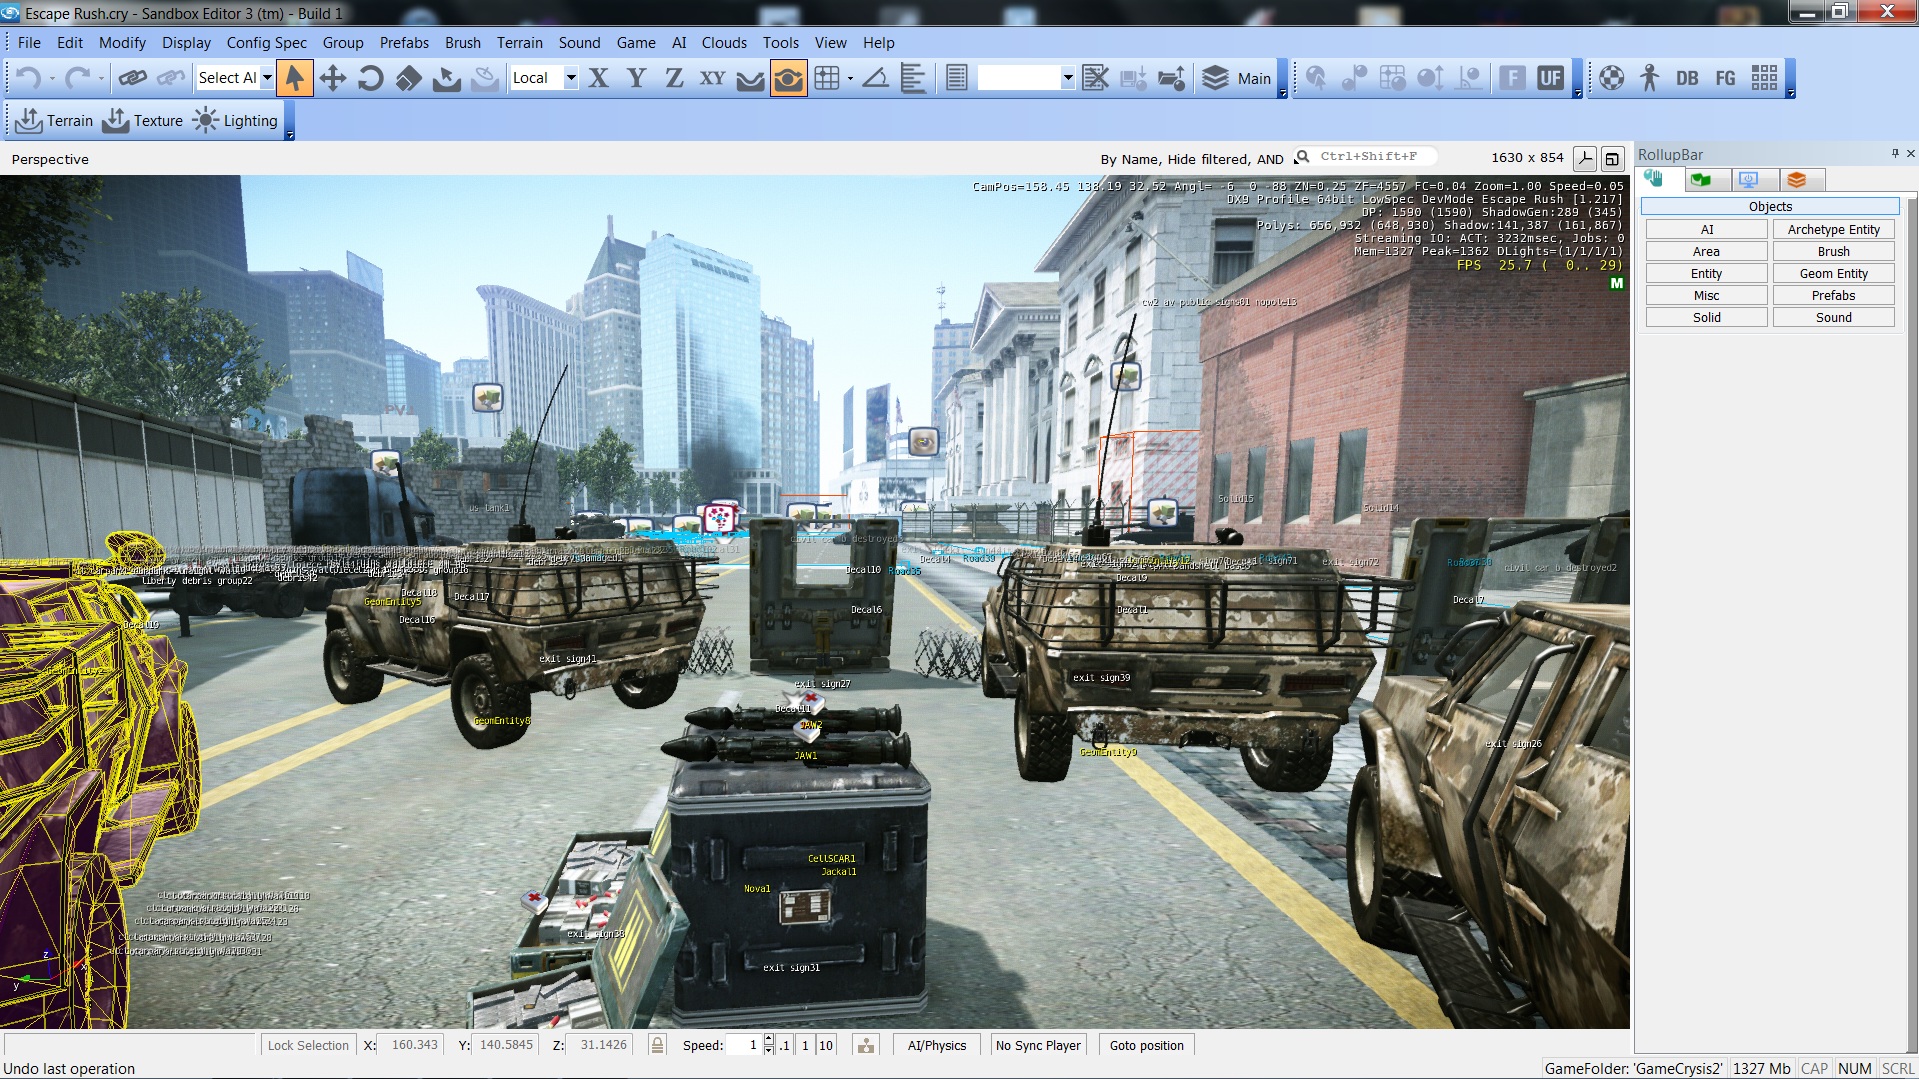This screenshot has width=1919, height=1079.
Task: Activate the Select mode arrow tool
Action: tap(294, 78)
